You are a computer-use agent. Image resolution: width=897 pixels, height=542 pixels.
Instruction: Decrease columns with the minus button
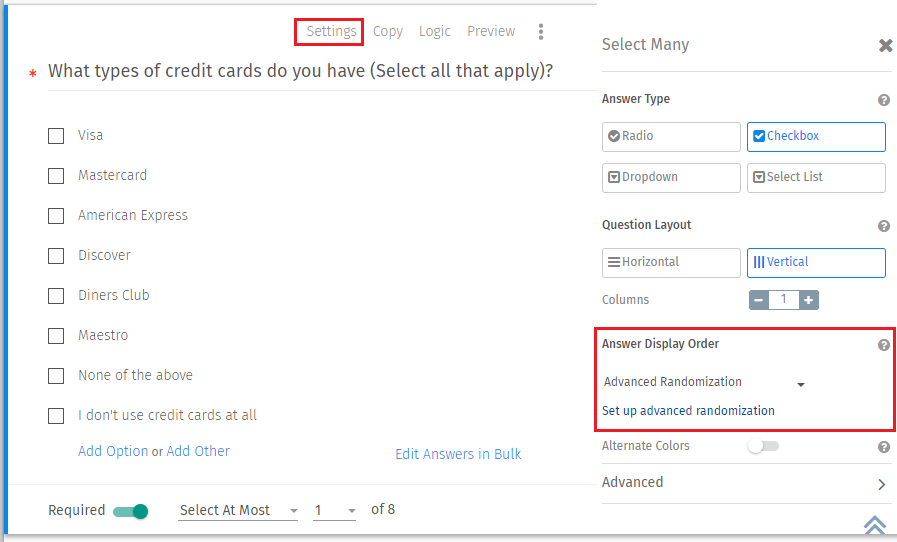click(759, 300)
